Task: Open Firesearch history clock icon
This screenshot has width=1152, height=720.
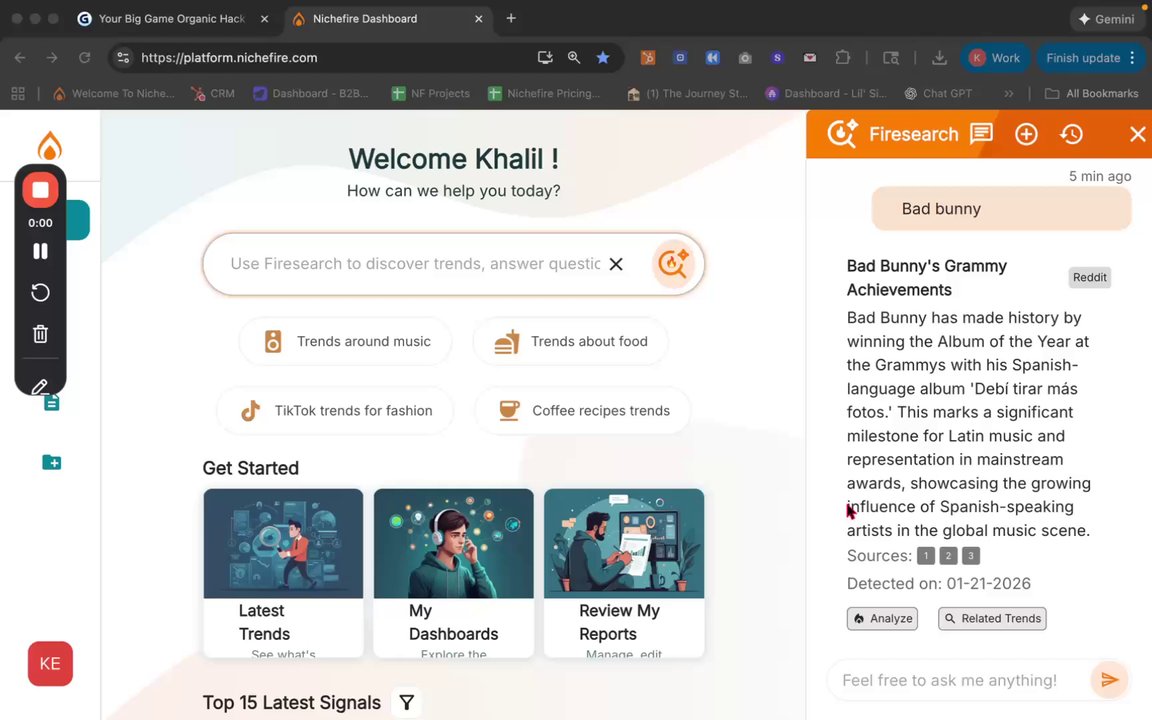Action: click(x=1071, y=134)
